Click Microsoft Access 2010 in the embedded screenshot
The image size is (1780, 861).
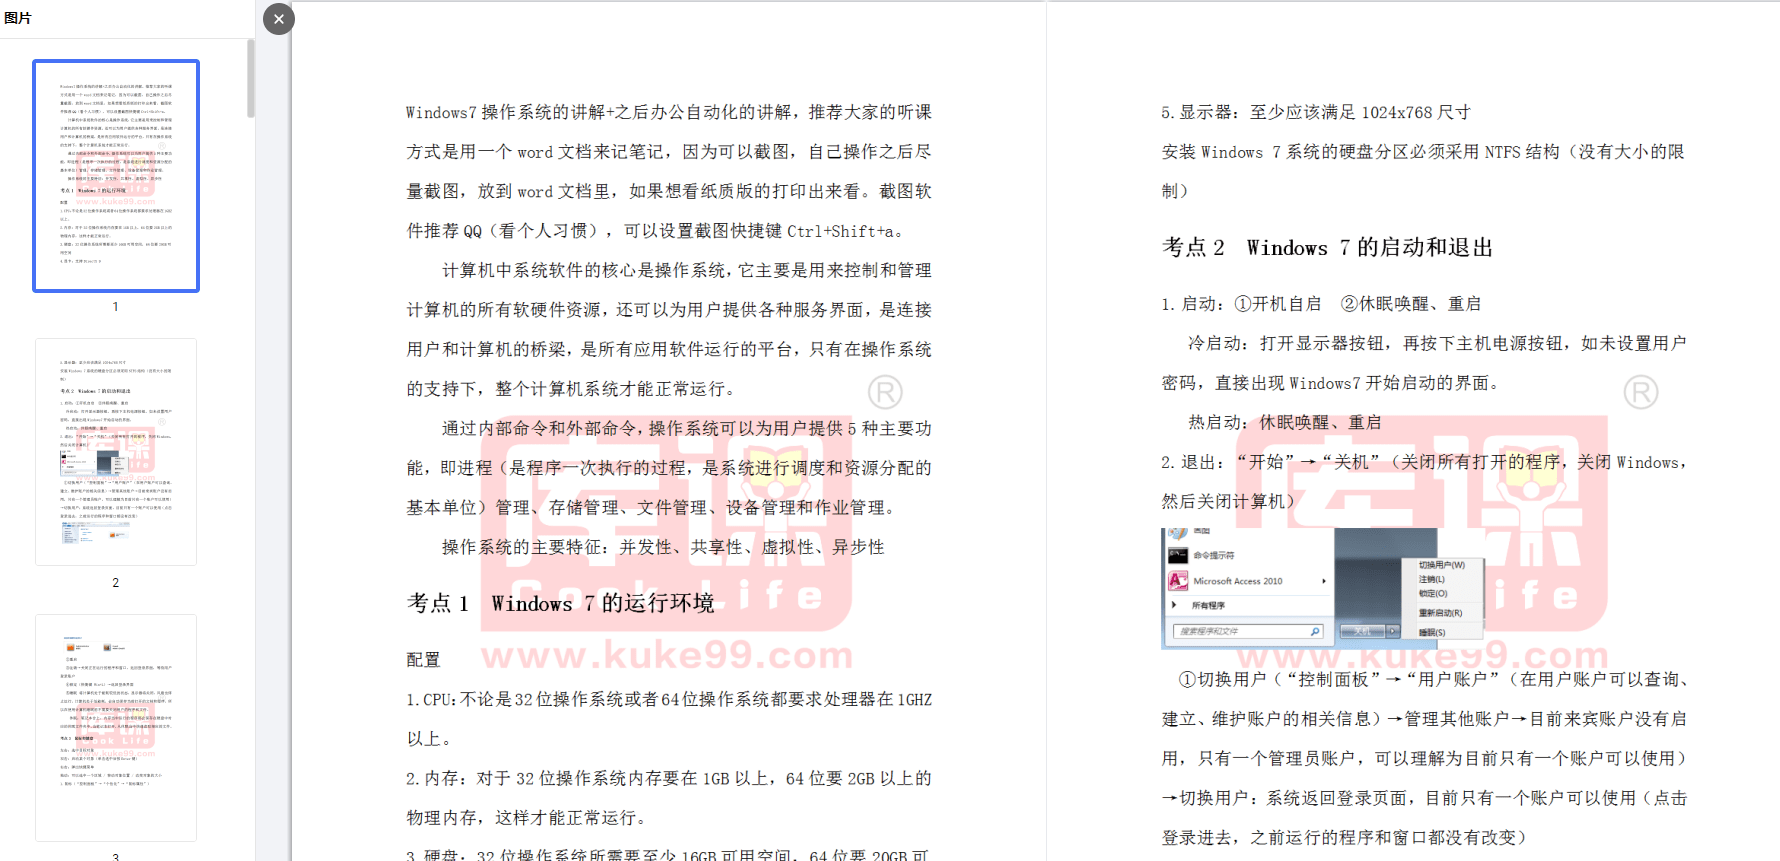(x=1237, y=581)
